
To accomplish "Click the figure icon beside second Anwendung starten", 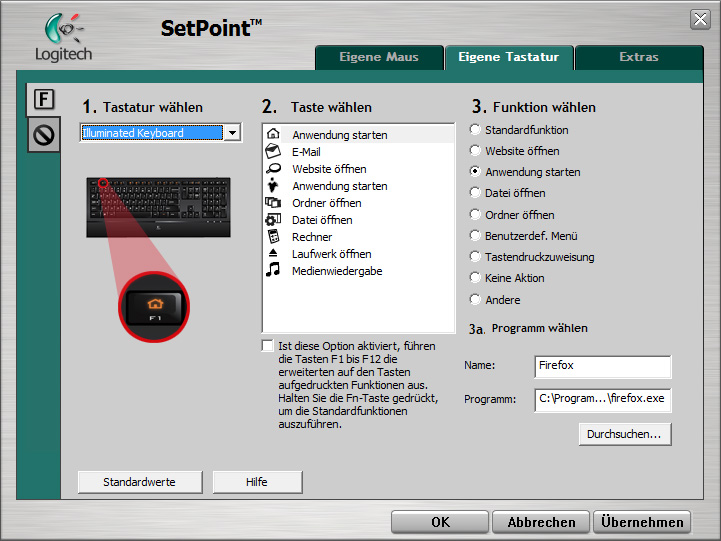I will click(x=273, y=185).
